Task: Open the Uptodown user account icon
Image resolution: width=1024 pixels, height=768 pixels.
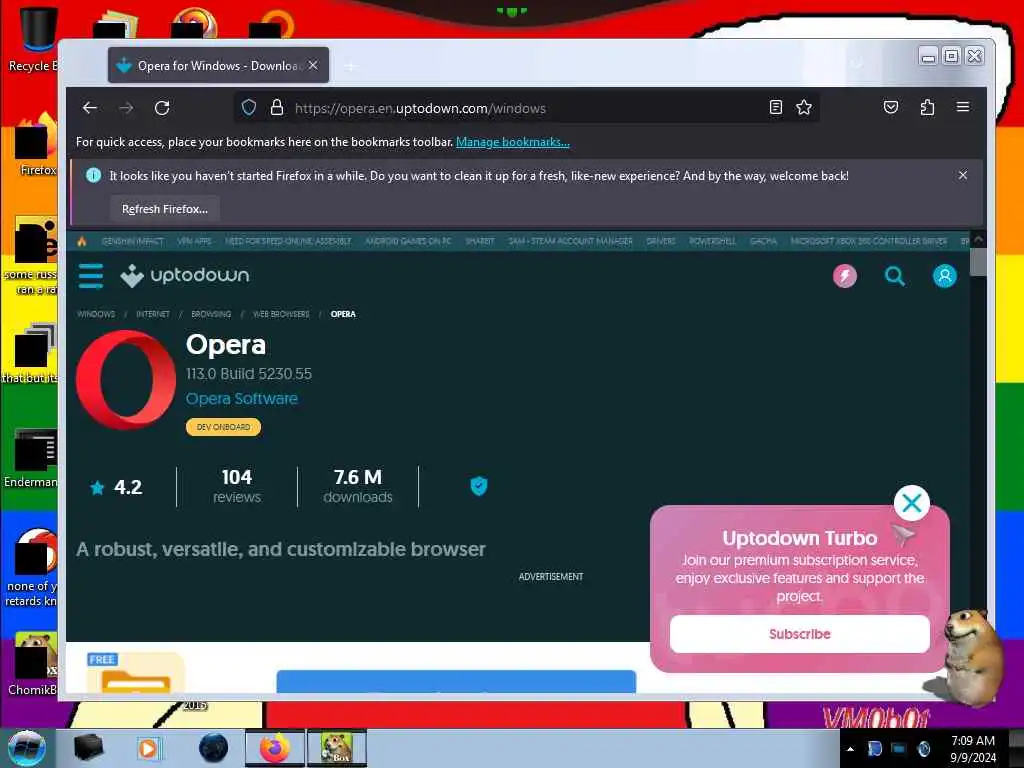Action: (x=944, y=276)
